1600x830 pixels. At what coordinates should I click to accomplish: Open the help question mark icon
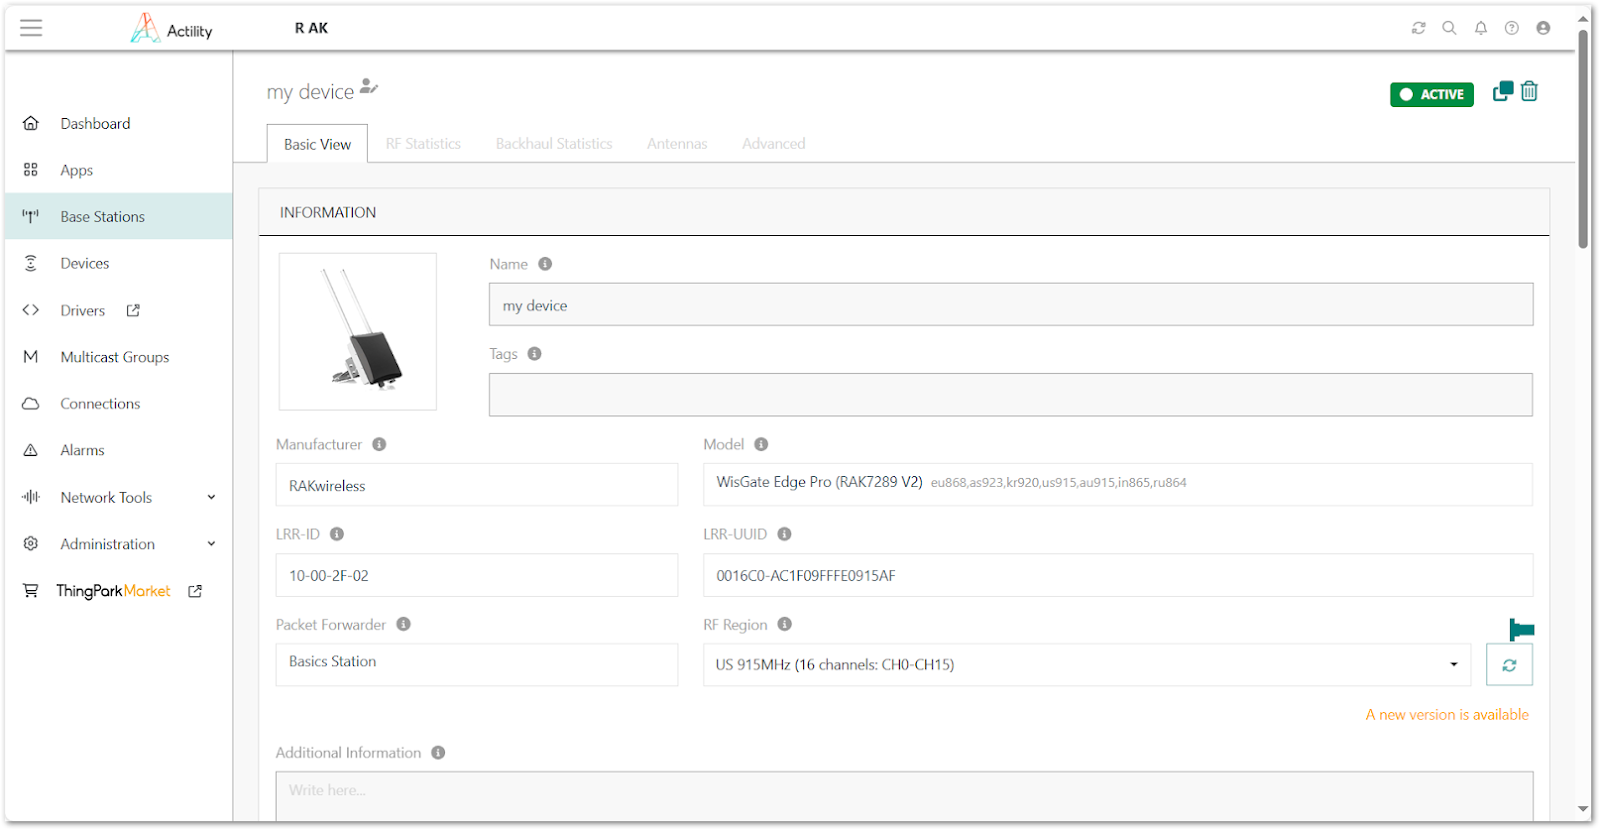point(1512,28)
